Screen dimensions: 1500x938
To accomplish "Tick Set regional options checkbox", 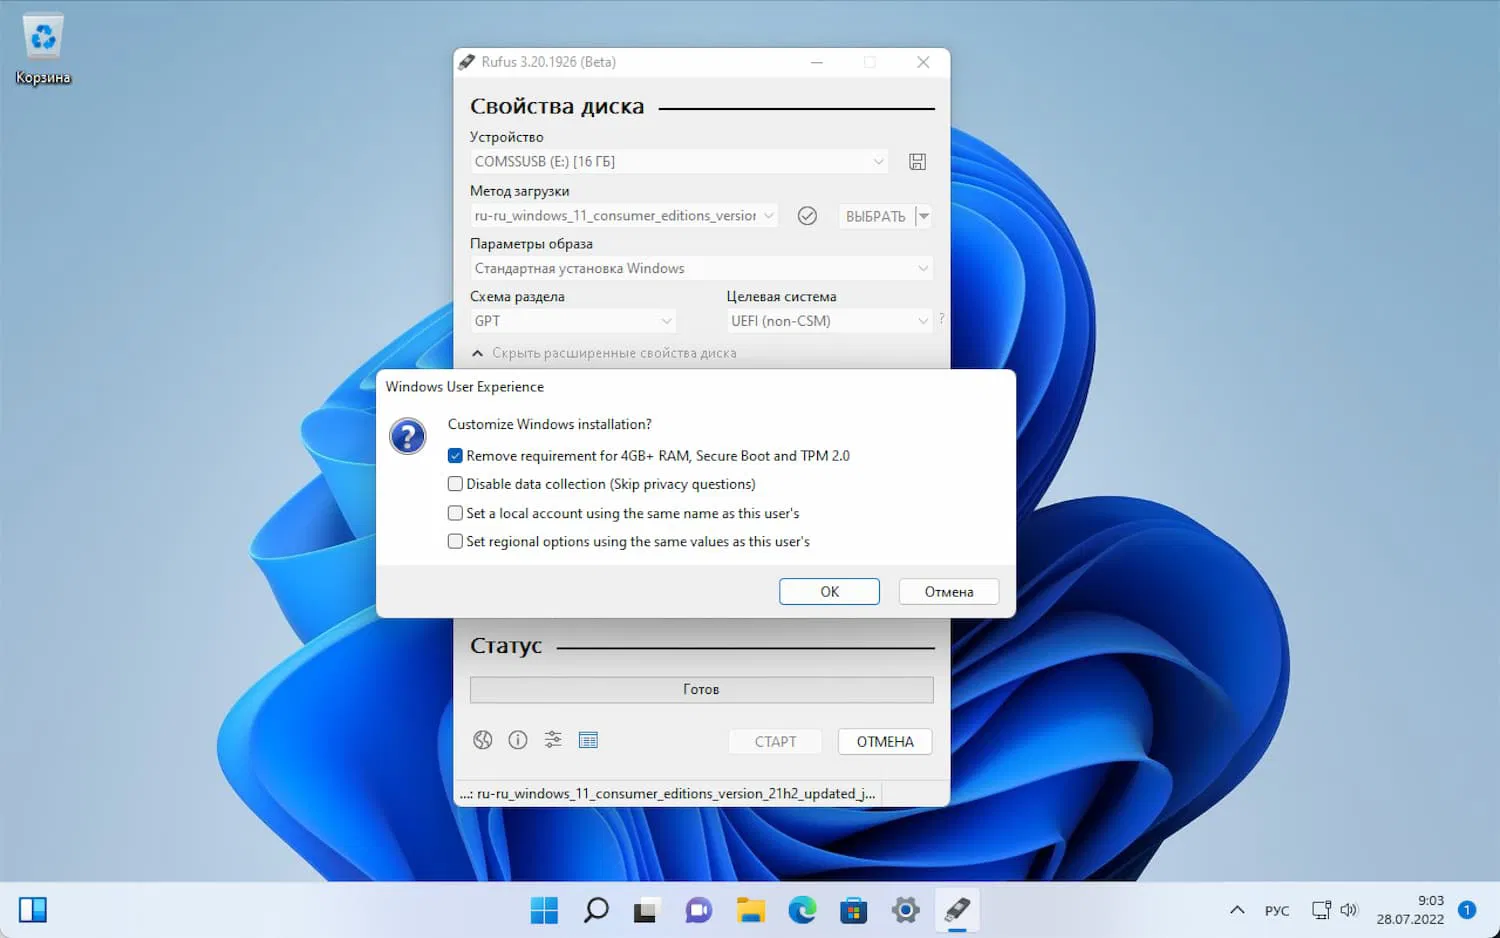I will point(455,541).
